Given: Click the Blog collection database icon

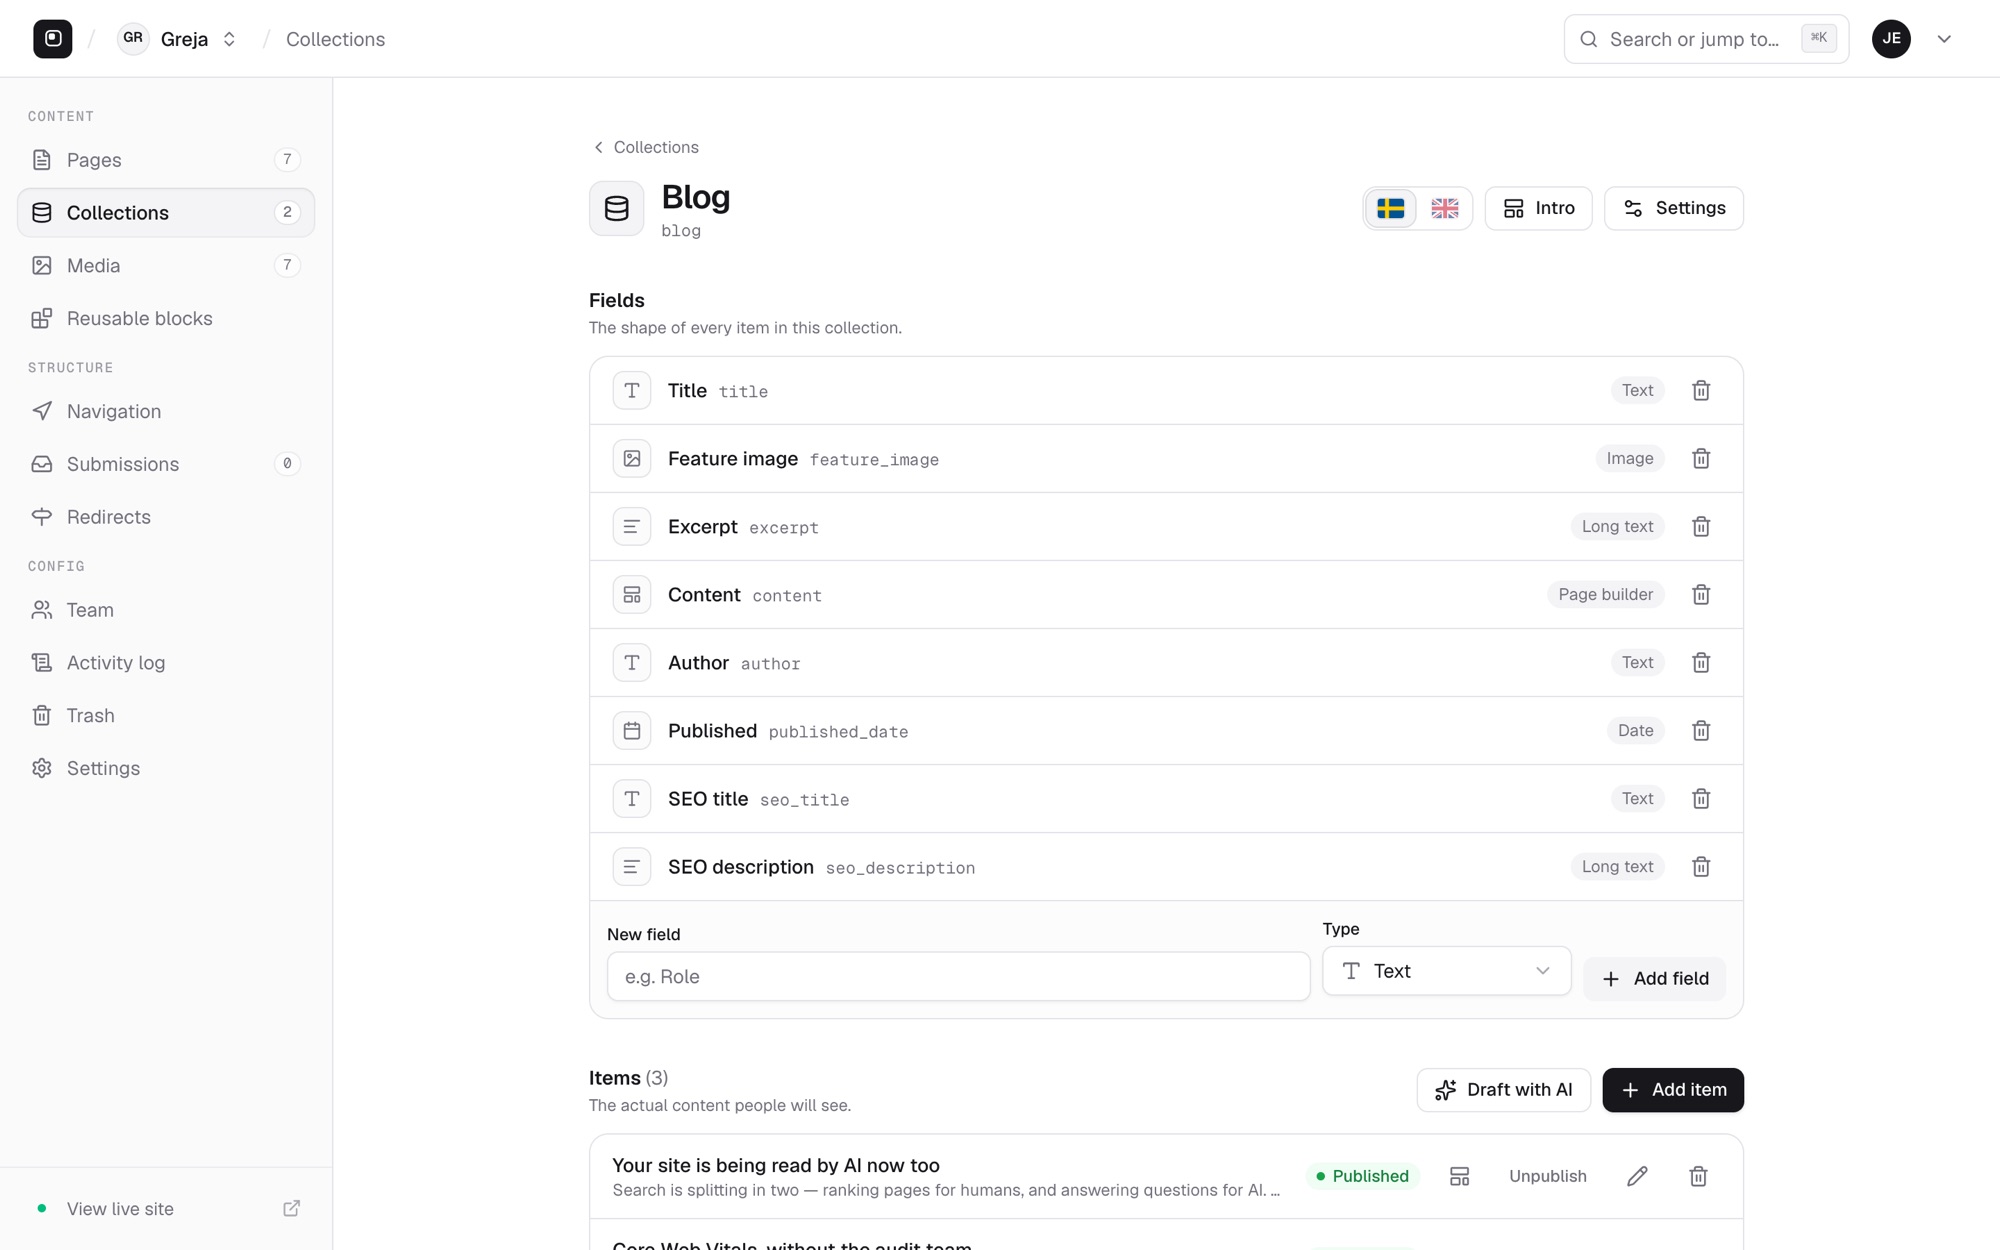Looking at the screenshot, I should click(616, 208).
